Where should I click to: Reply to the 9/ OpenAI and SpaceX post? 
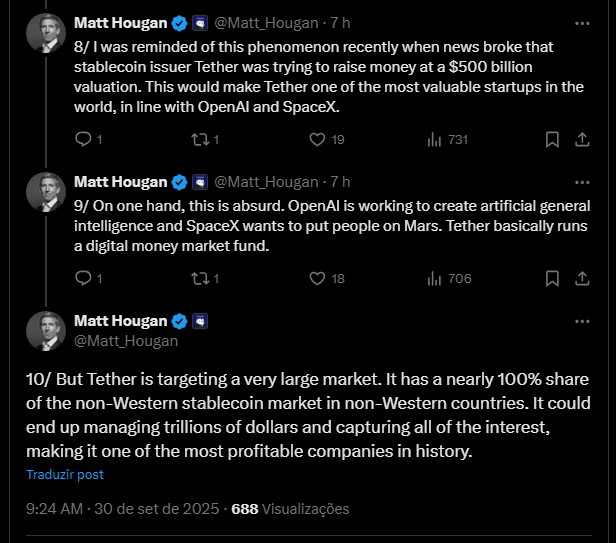[83, 278]
